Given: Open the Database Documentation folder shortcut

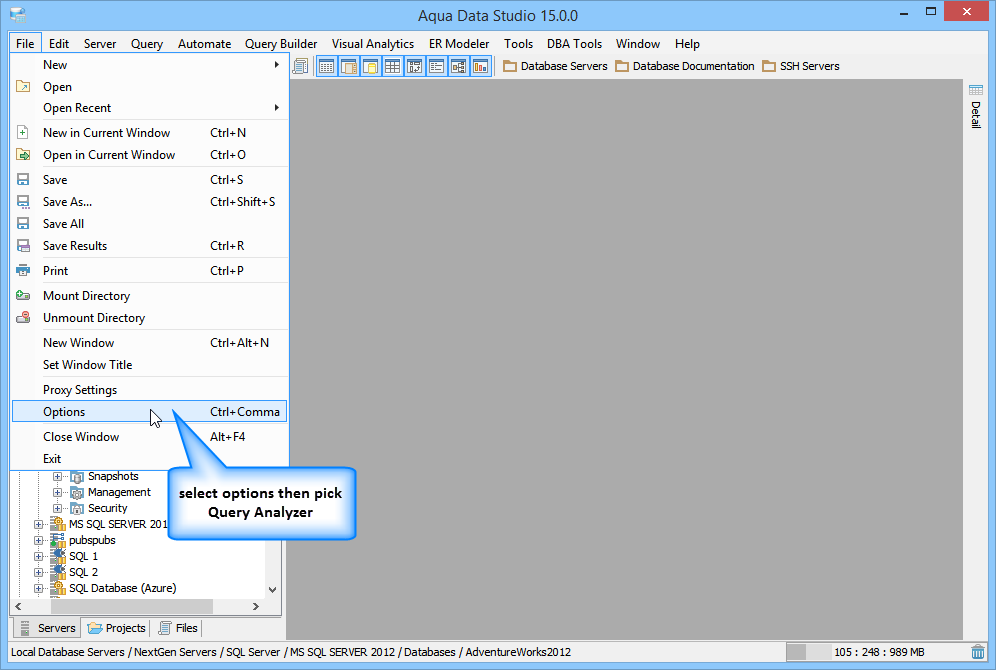Looking at the screenshot, I should (x=685, y=66).
